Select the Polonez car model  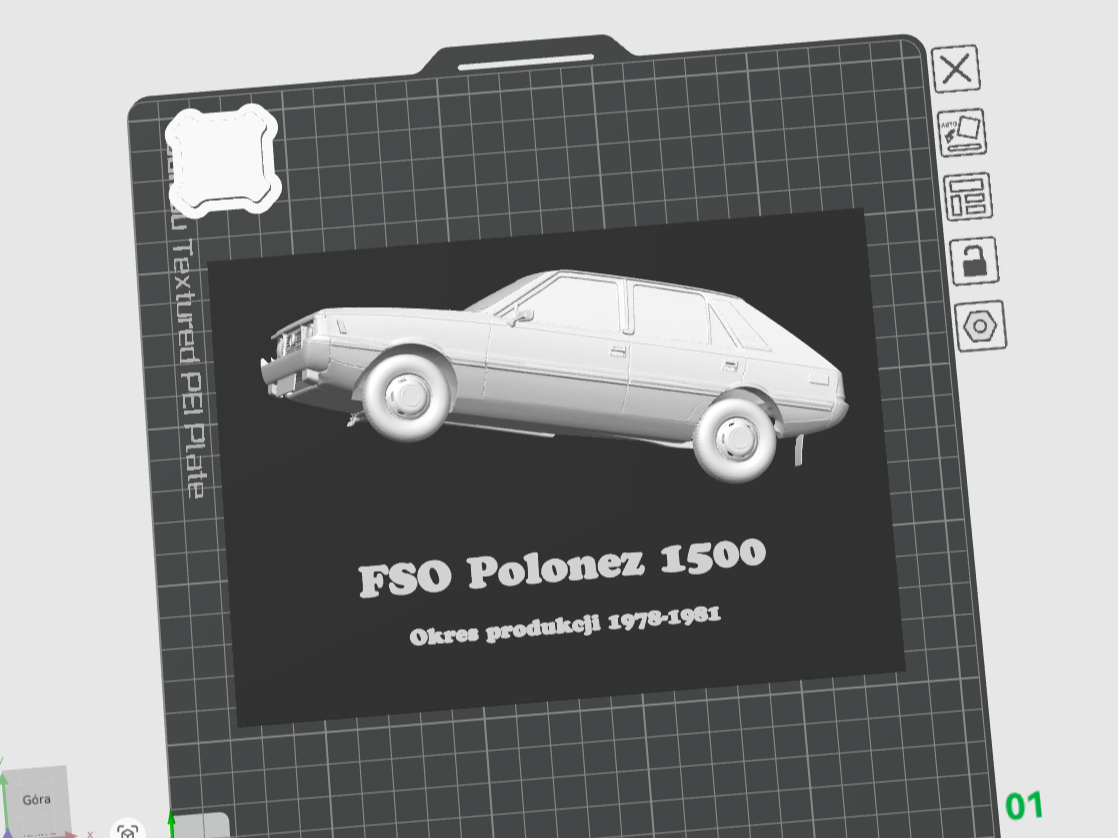[x=555, y=375]
